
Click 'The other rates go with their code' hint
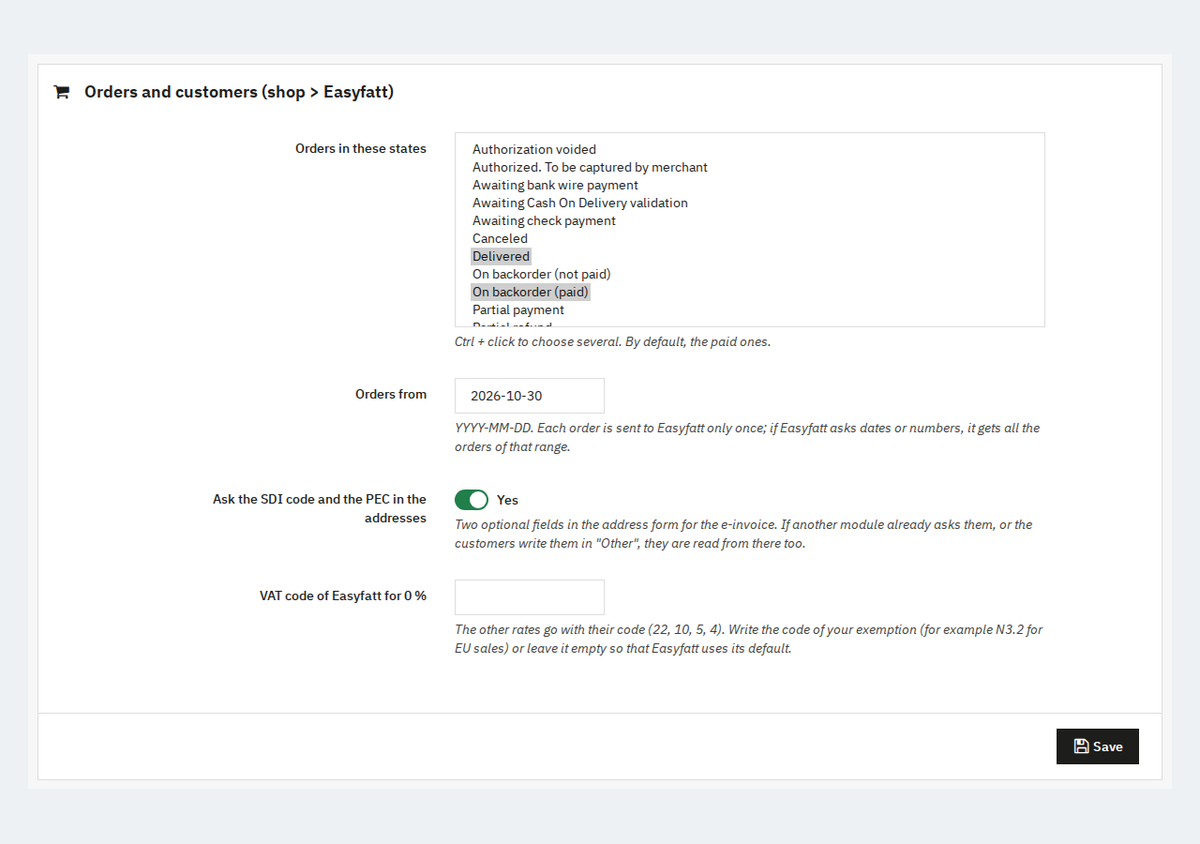pos(749,639)
